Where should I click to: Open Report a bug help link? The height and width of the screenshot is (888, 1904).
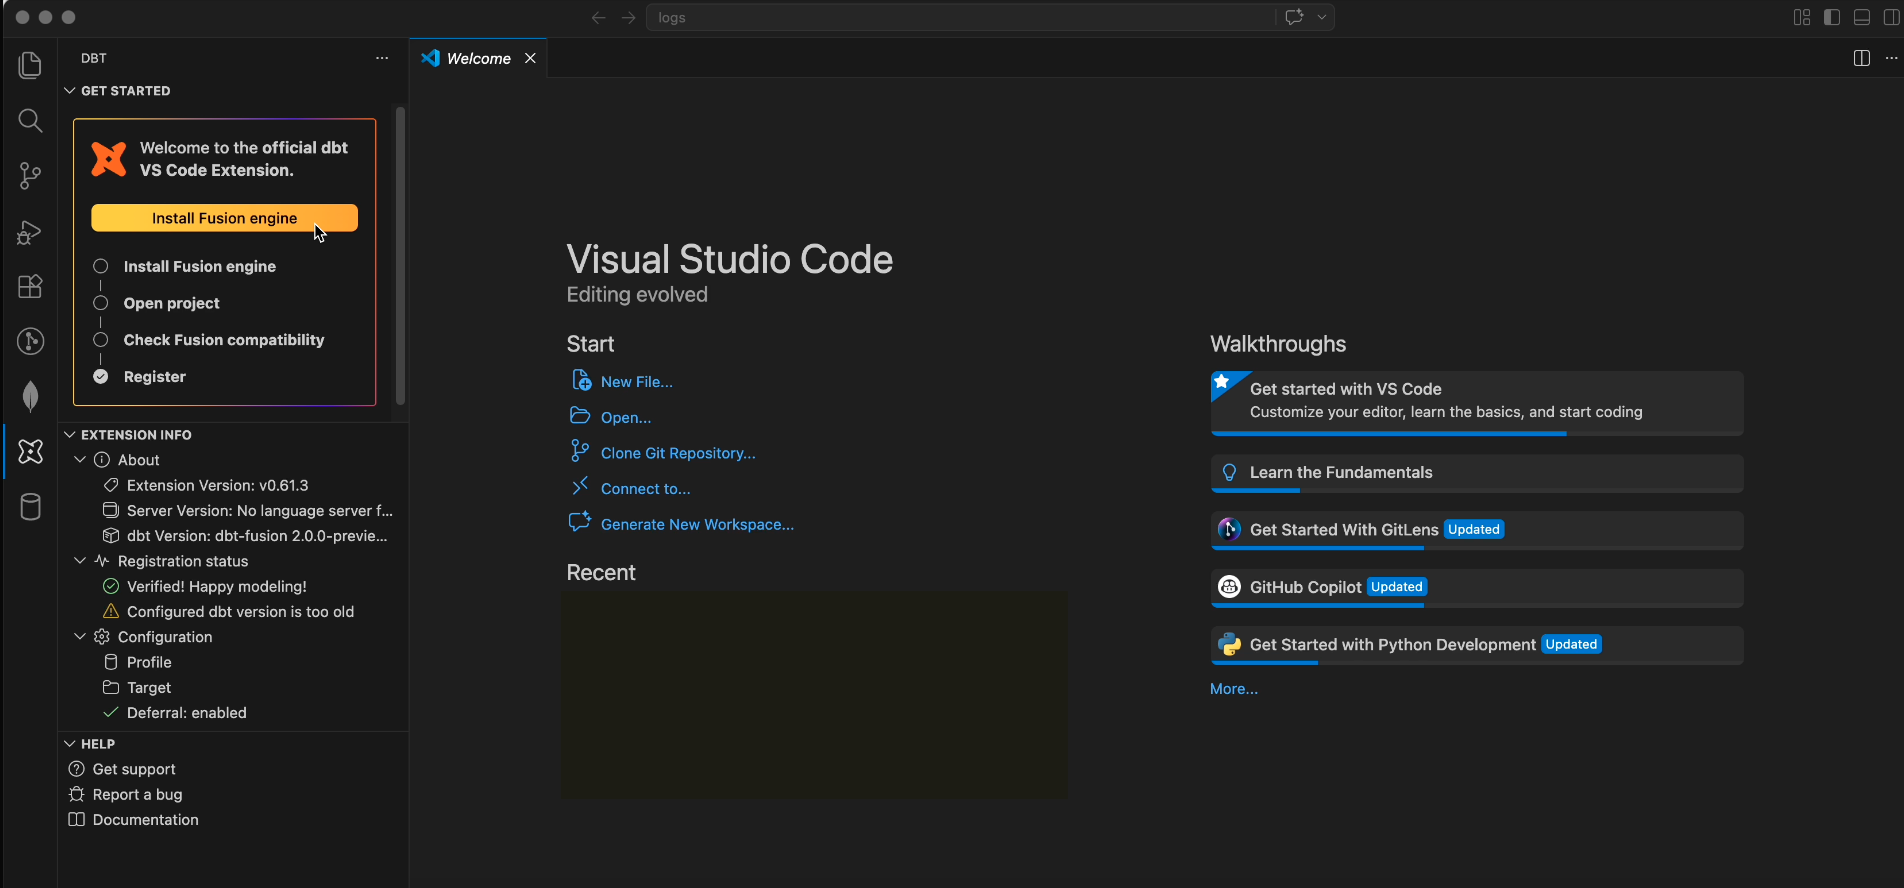[x=232, y=794]
